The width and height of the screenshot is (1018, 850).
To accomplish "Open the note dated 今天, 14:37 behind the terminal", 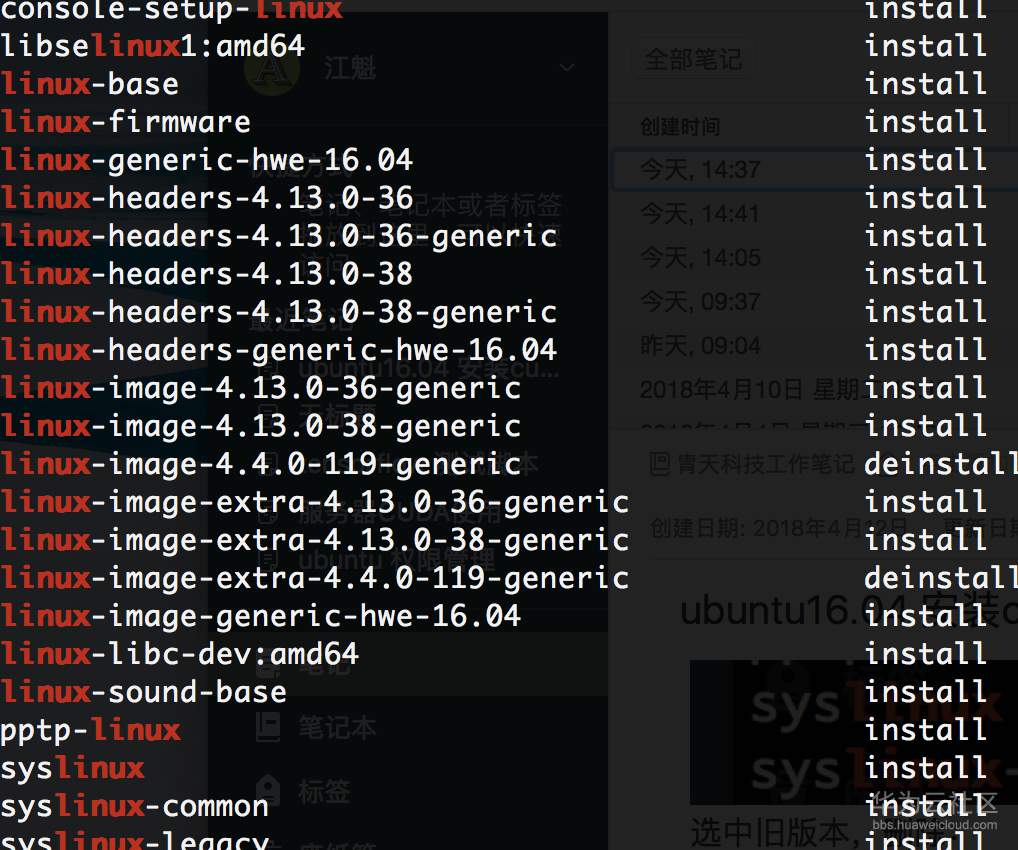I will 700,170.
